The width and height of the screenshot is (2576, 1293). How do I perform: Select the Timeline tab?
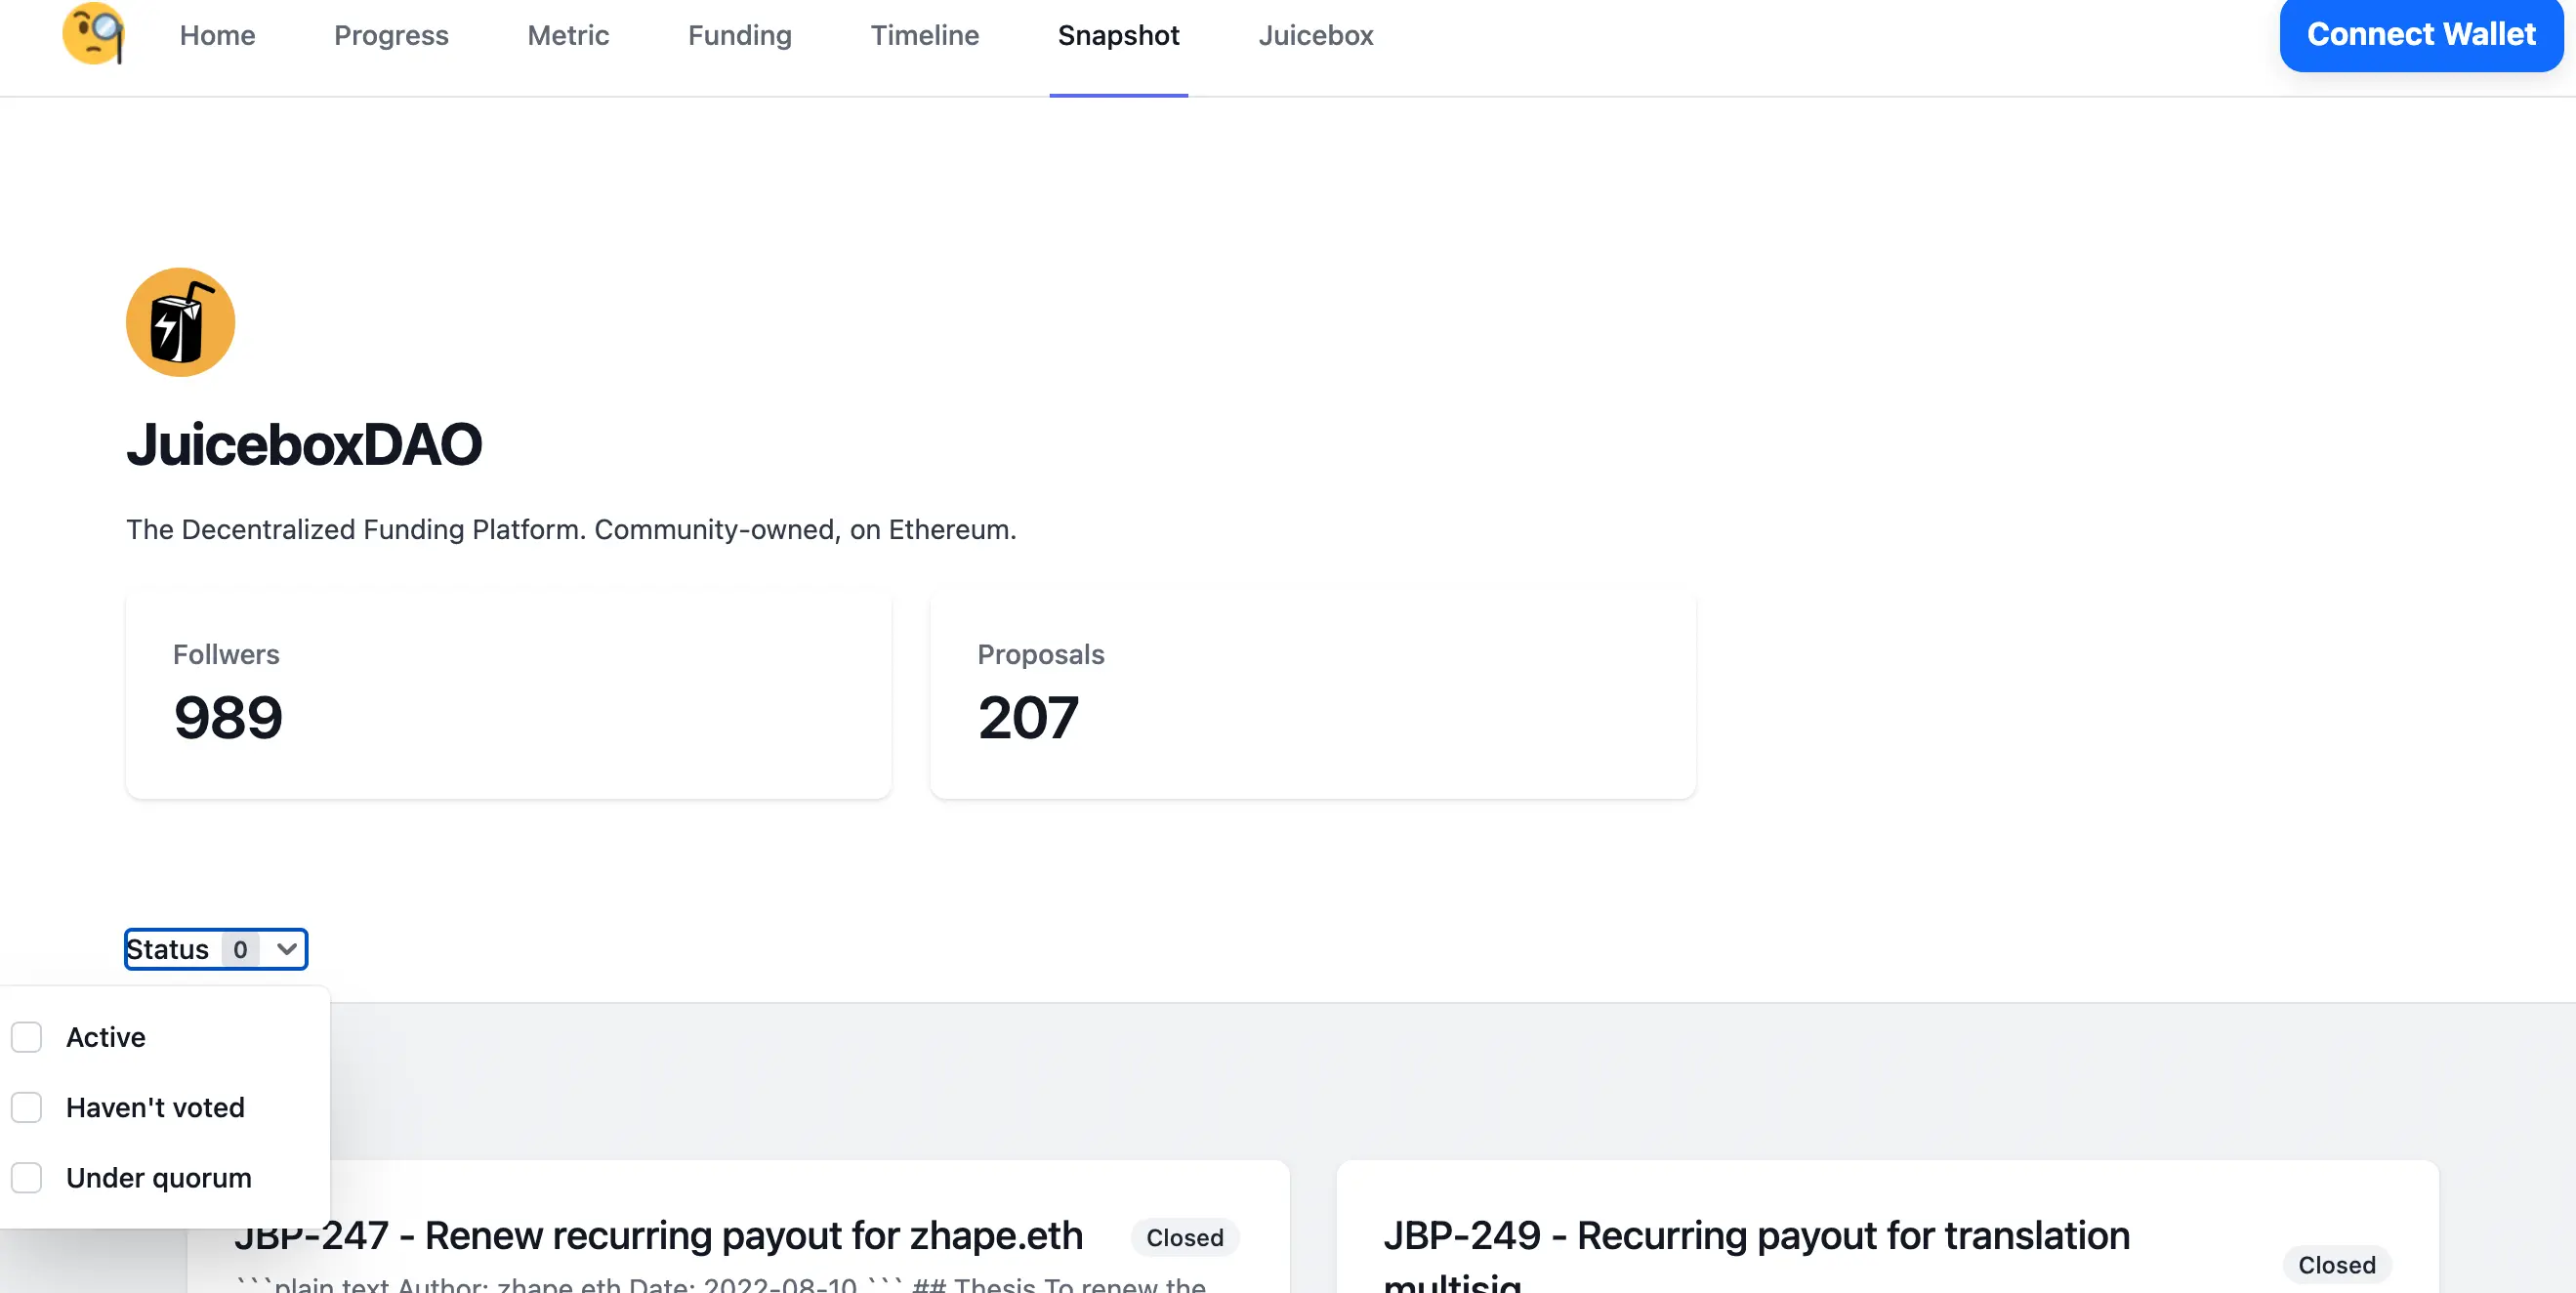pyautogui.click(x=924, y=36)
